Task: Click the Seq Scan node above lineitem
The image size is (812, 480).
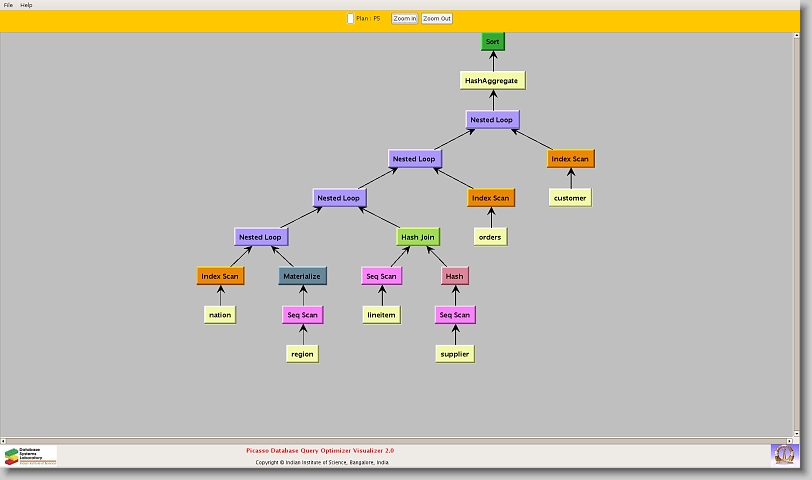Action: click(x=381, y=276)
